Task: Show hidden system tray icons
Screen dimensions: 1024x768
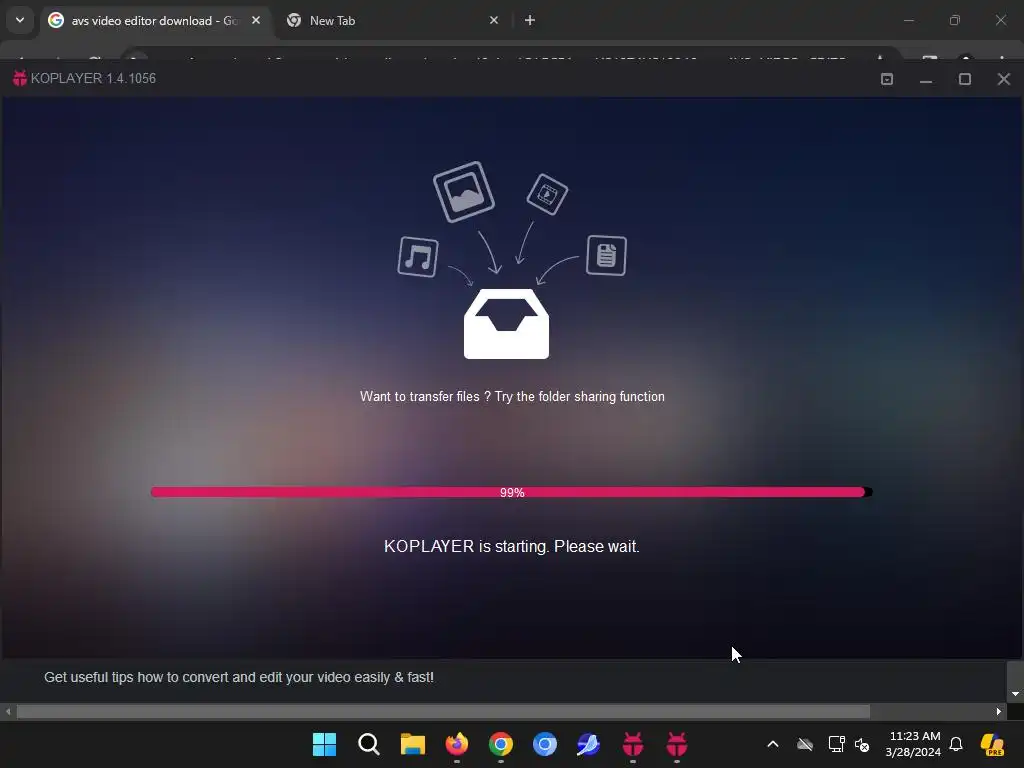Action: coord(773,744)
